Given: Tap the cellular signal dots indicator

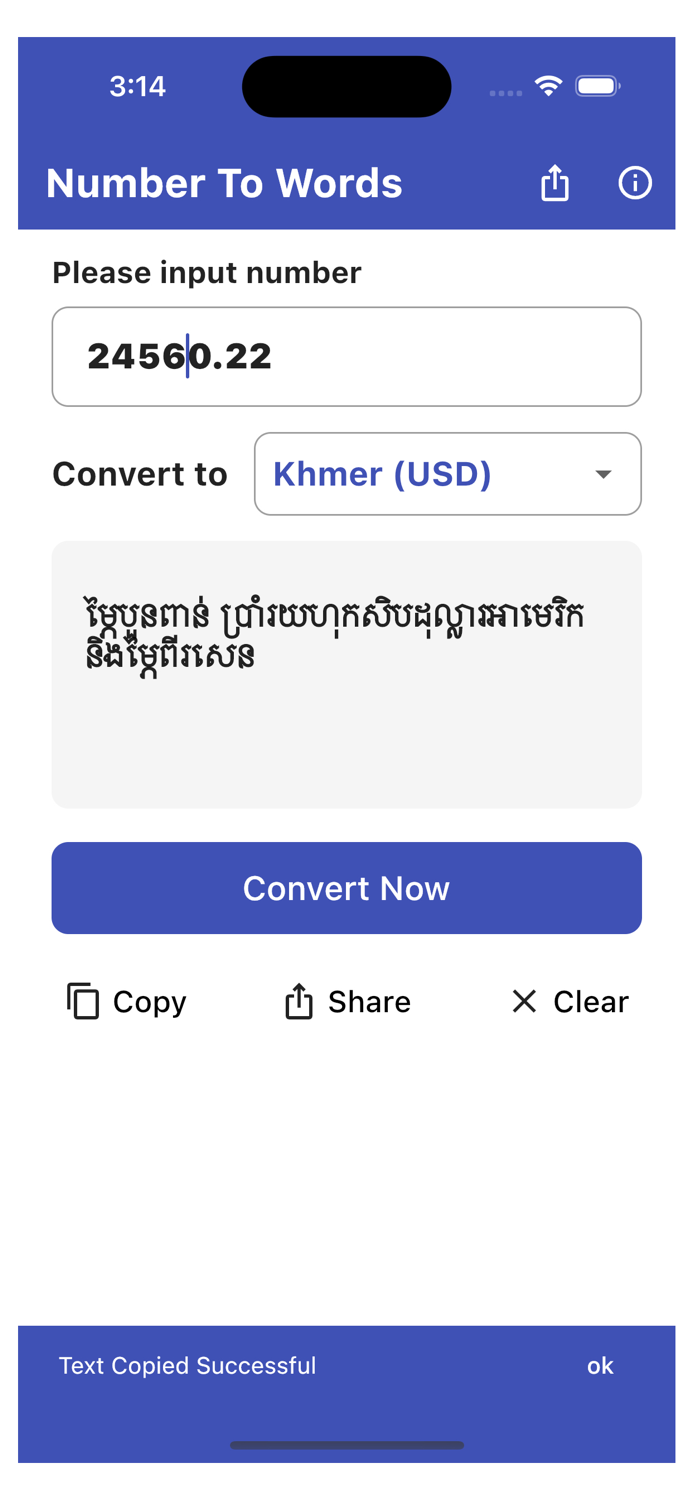Looking at the screenshot, I should [505, 93].
